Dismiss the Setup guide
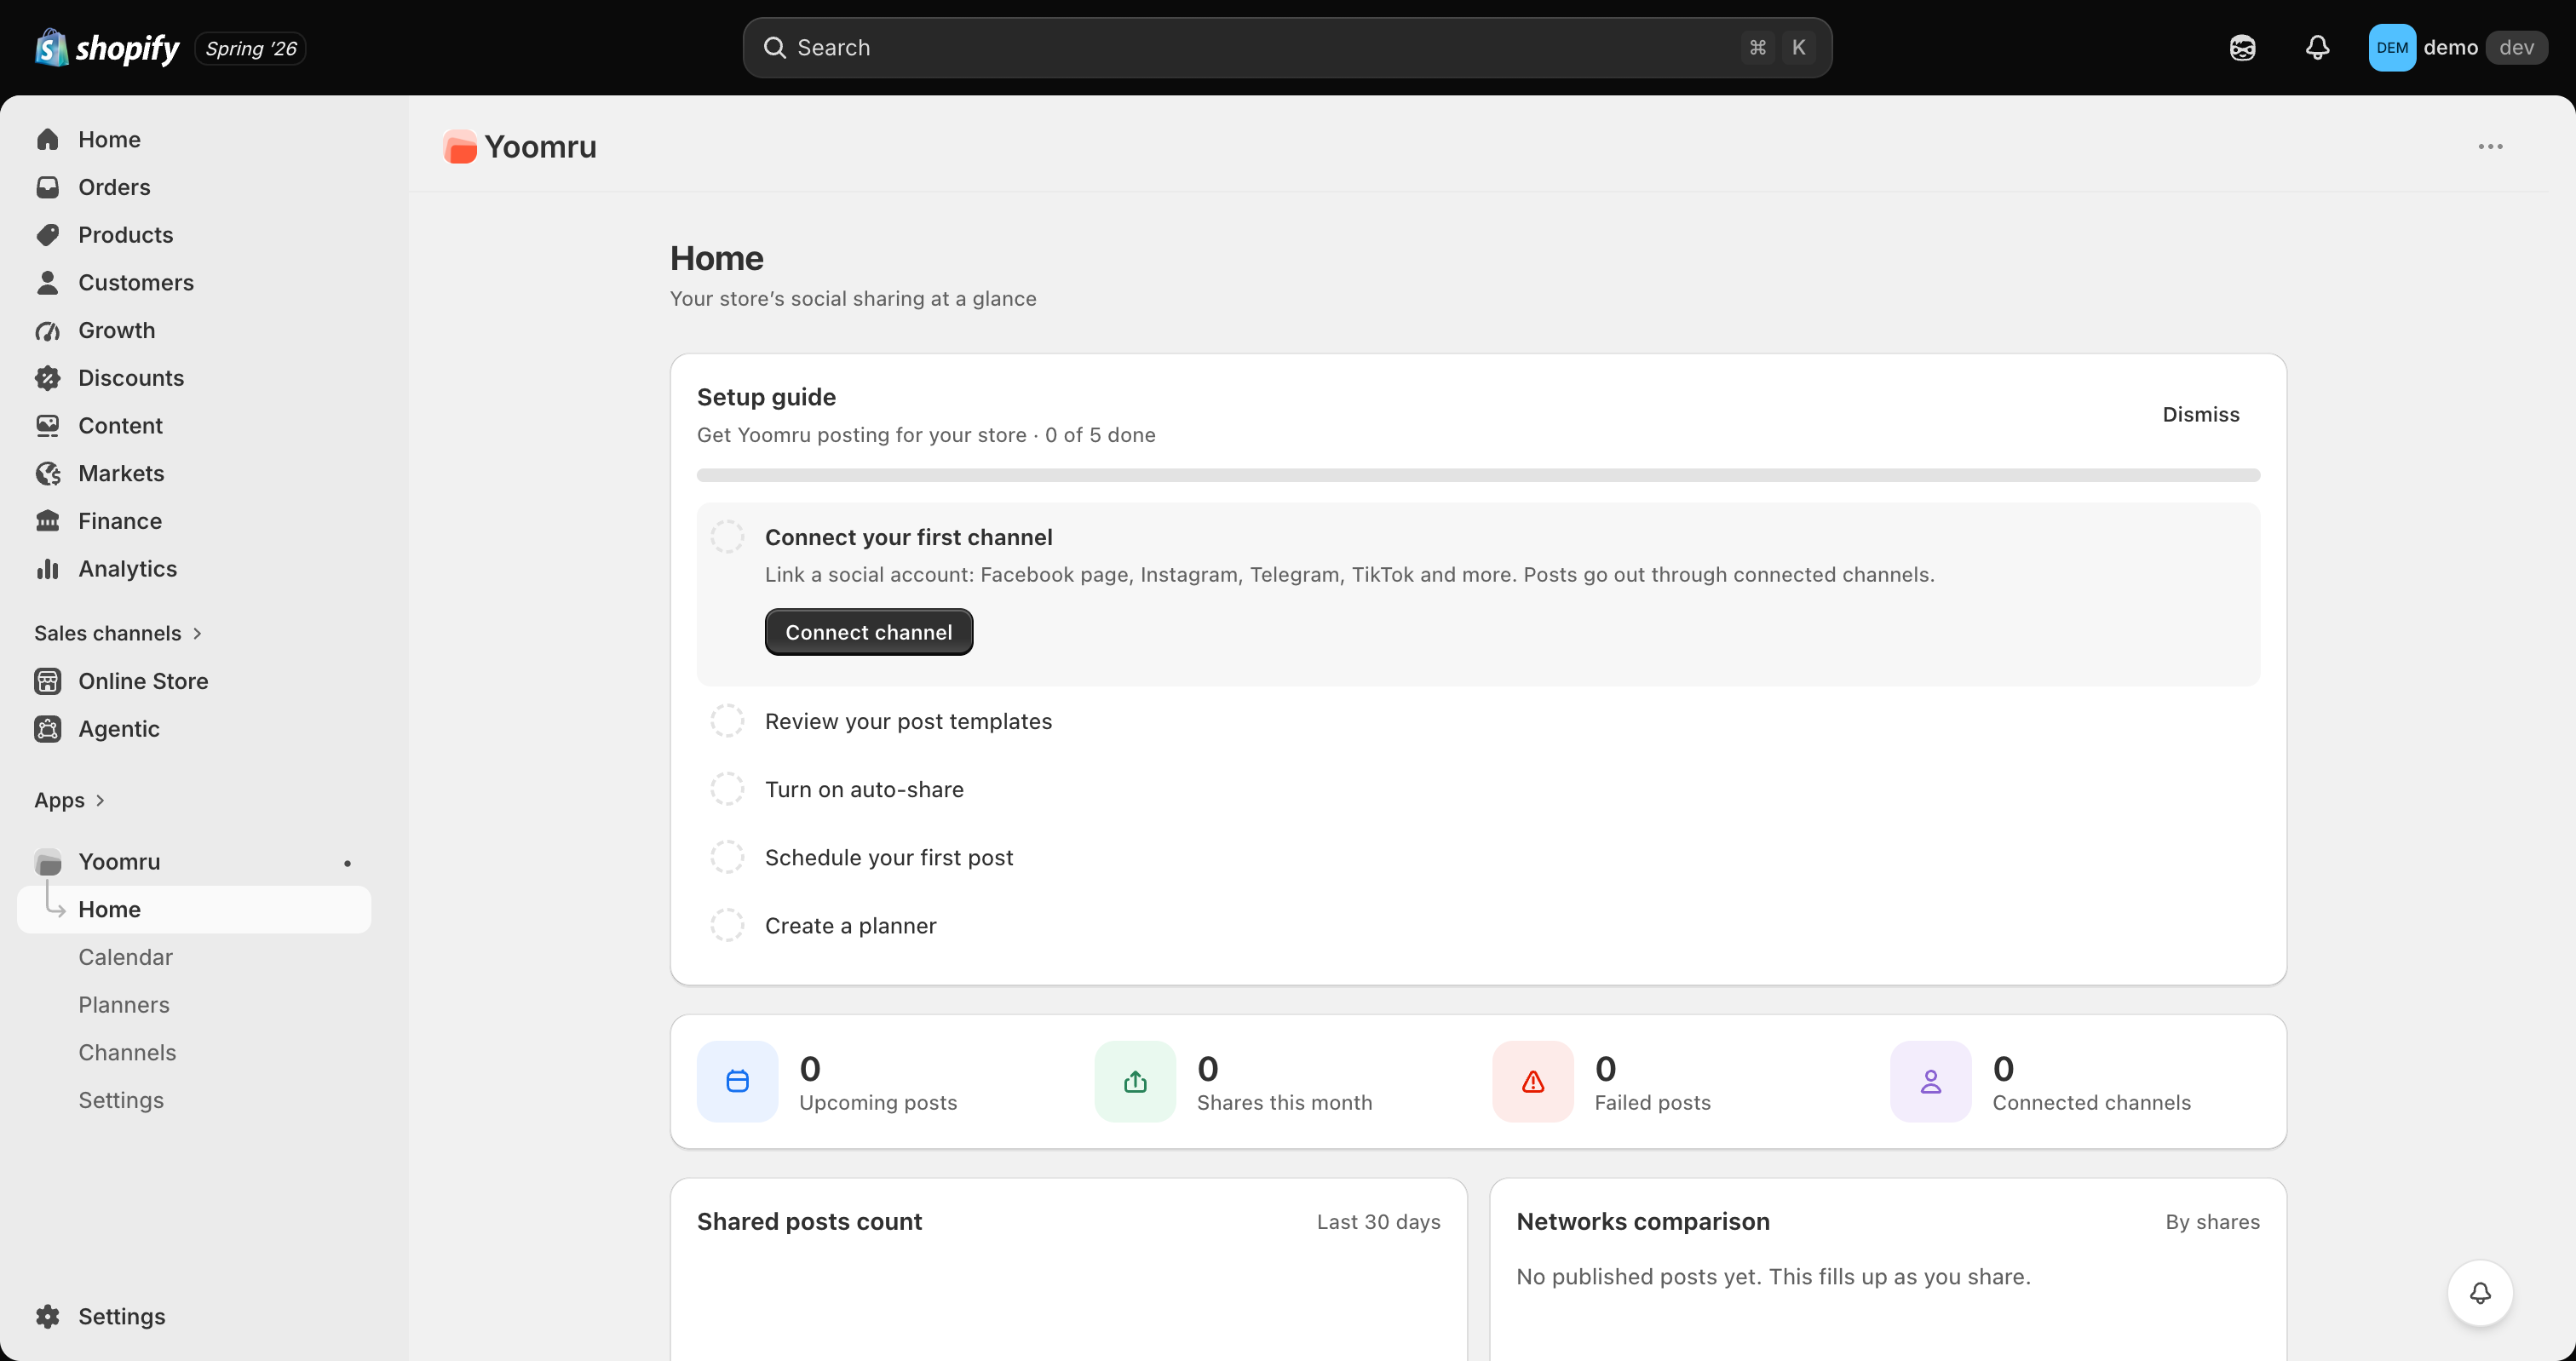Screen dimensions: 2576x1361 pyautogui.click(x=2201, y=414)
